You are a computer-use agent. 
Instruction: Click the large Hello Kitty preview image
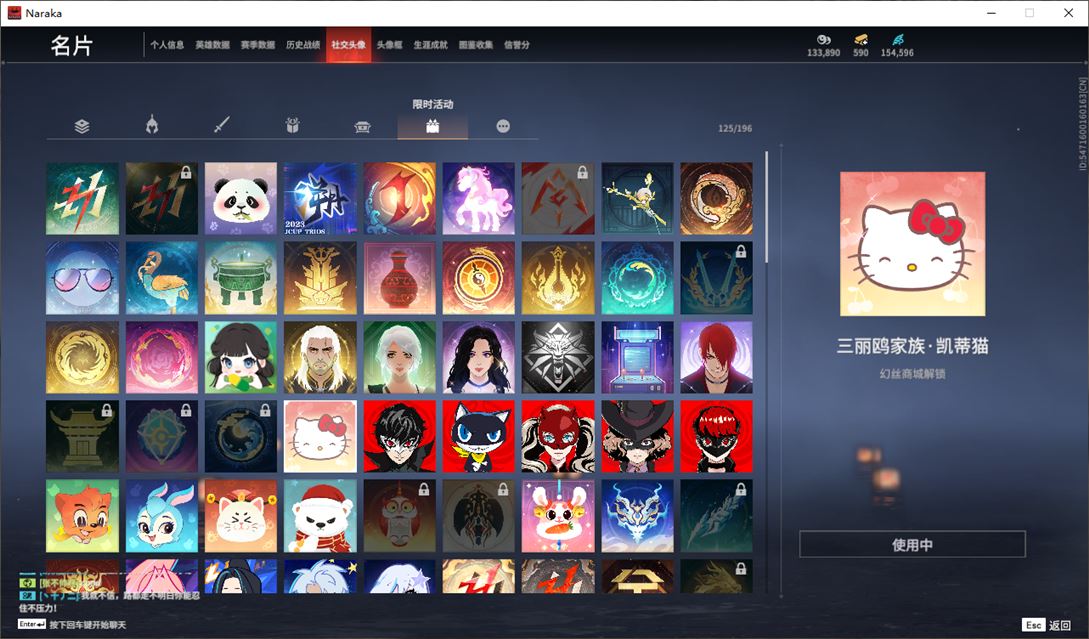(912, 244)
